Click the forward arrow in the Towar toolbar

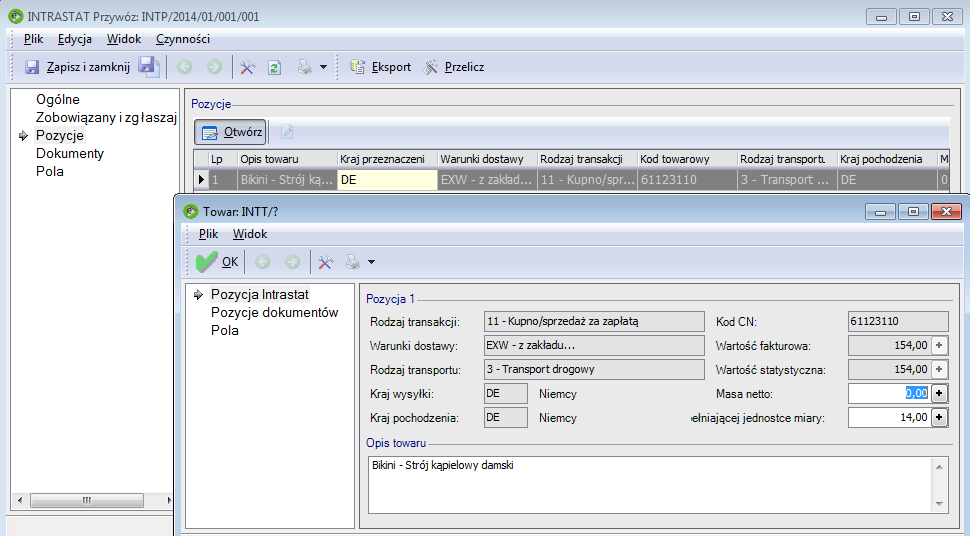(292, 262)
